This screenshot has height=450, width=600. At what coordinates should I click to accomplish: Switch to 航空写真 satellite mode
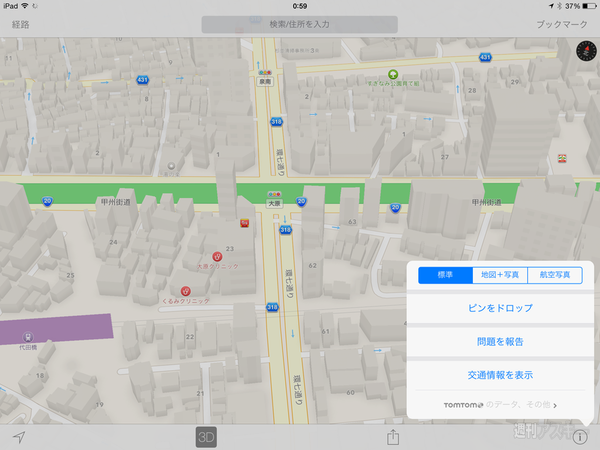click(555, 275)
